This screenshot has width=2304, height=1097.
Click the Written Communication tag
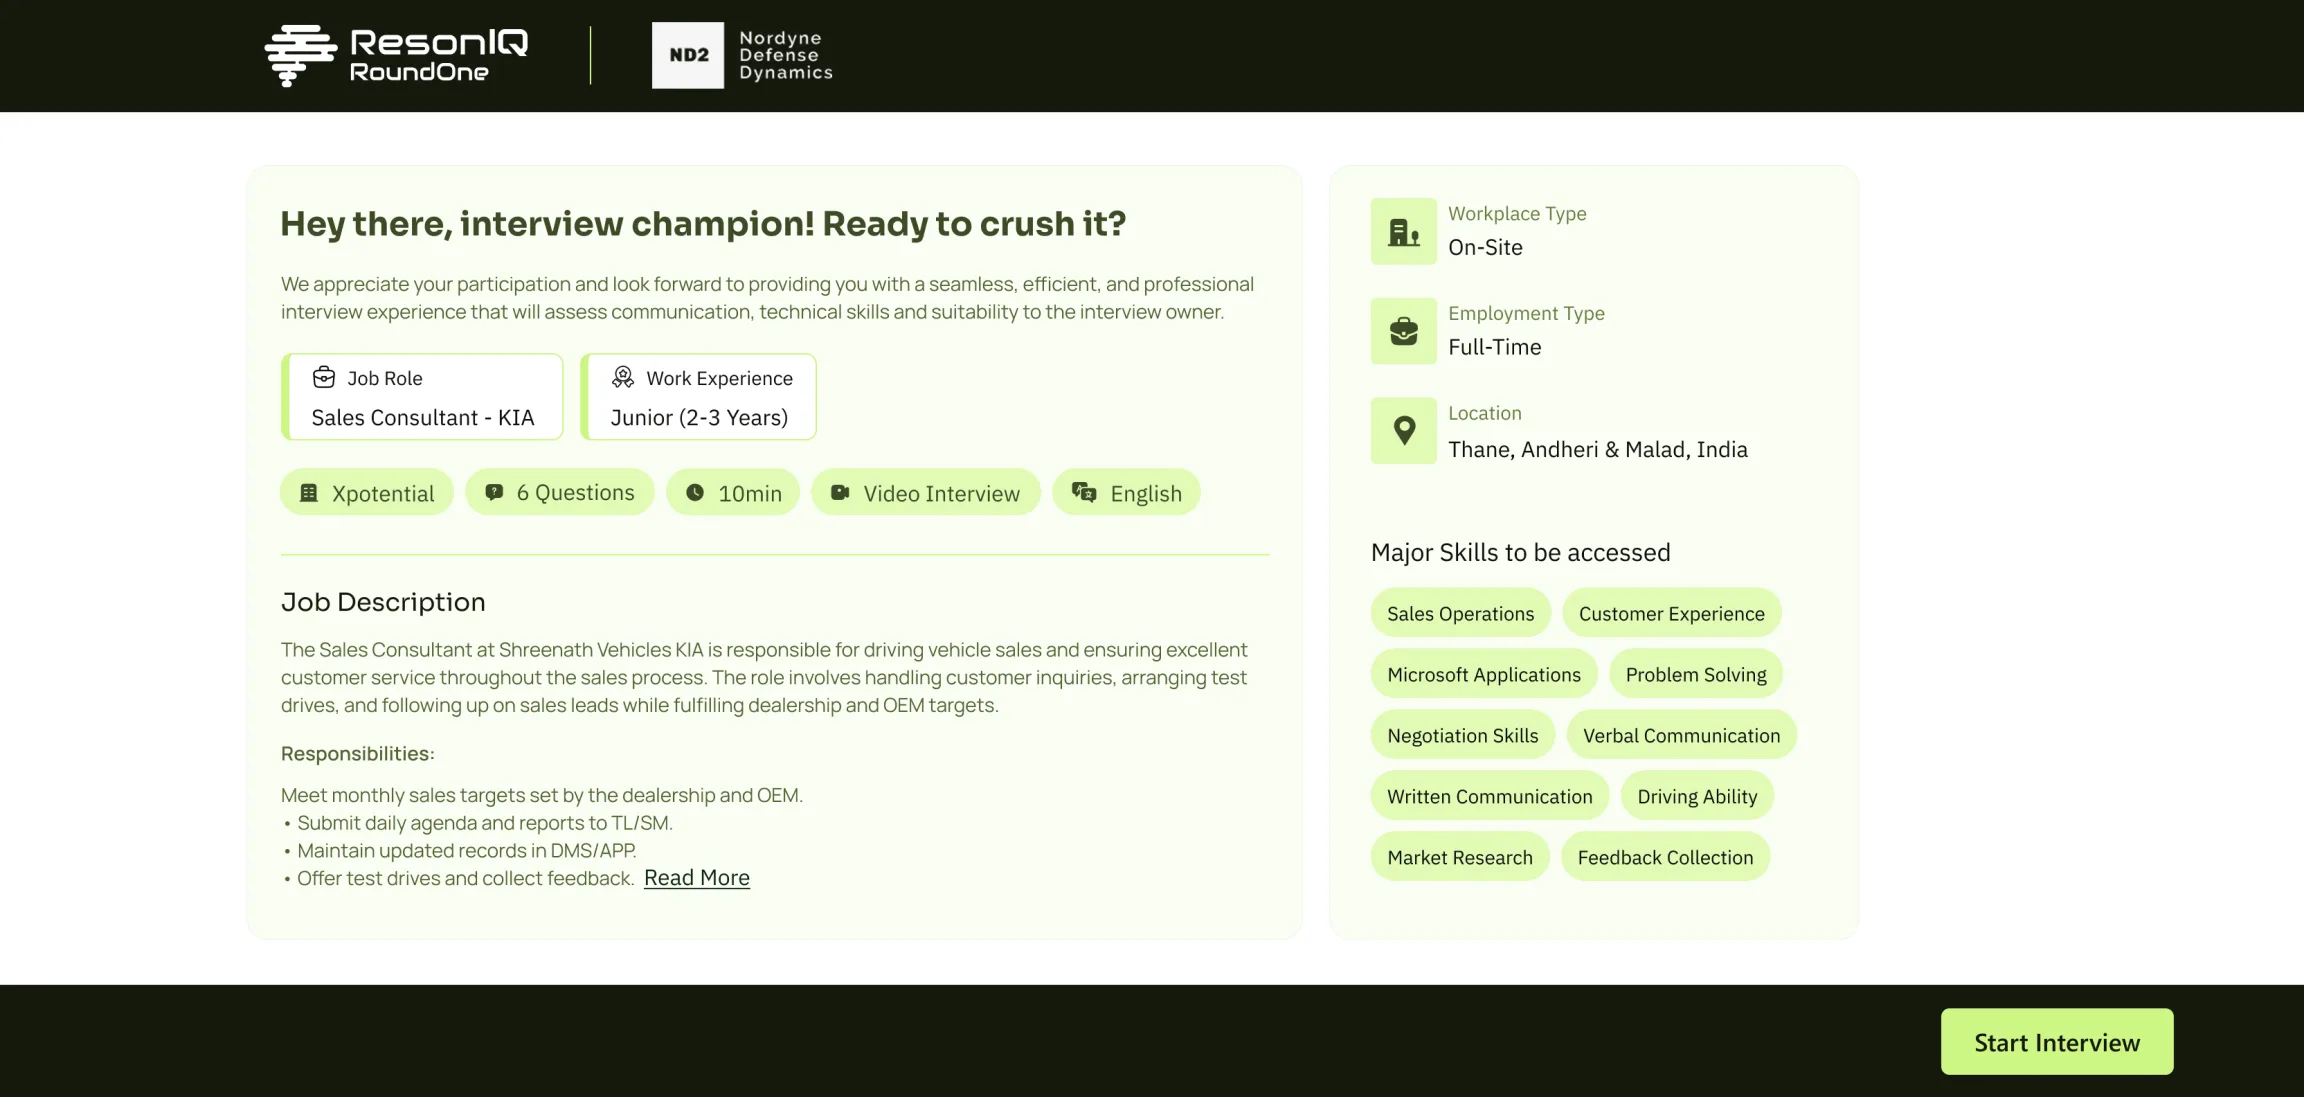point(1490,796)
